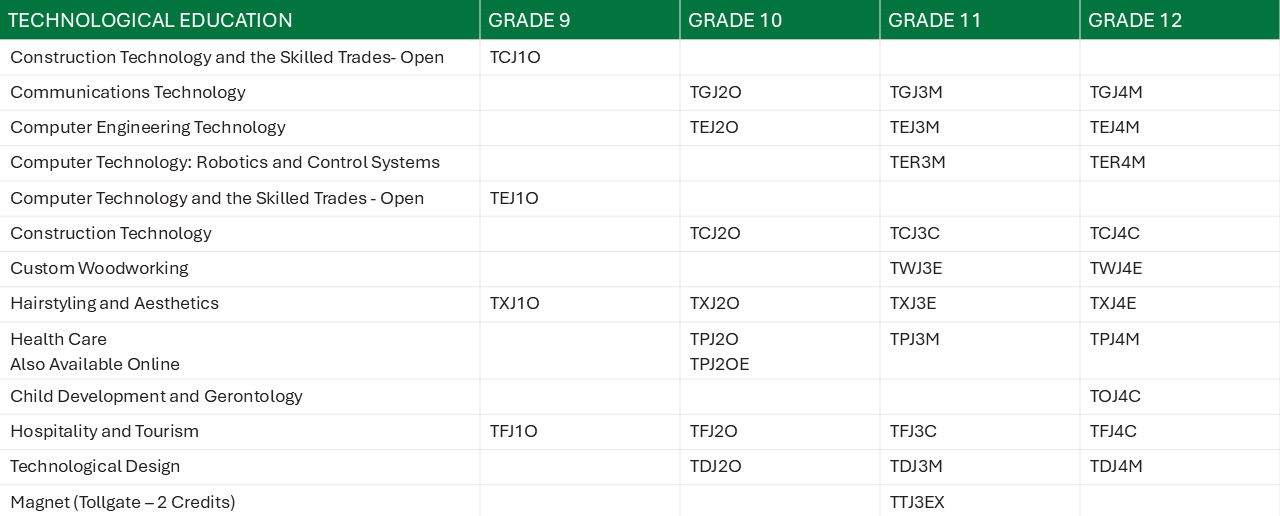The height and width of the screenshot is (516, 1280).
Task: Select the Custom Woodworking row label
Action: 99,268
